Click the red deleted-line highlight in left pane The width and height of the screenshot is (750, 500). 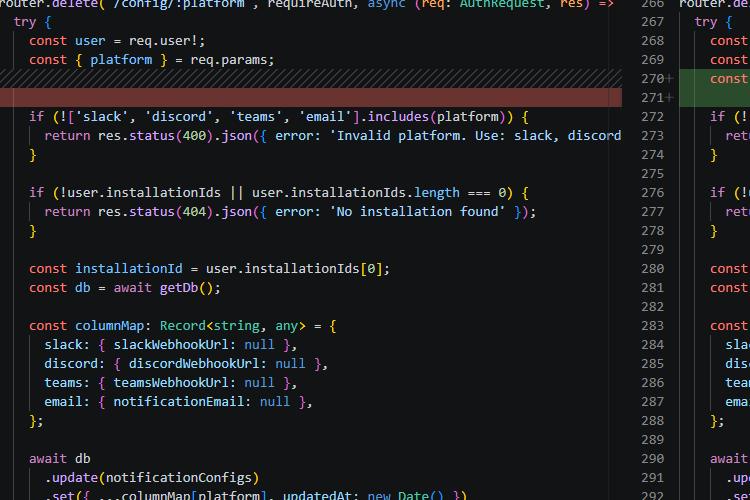point(311,98)
